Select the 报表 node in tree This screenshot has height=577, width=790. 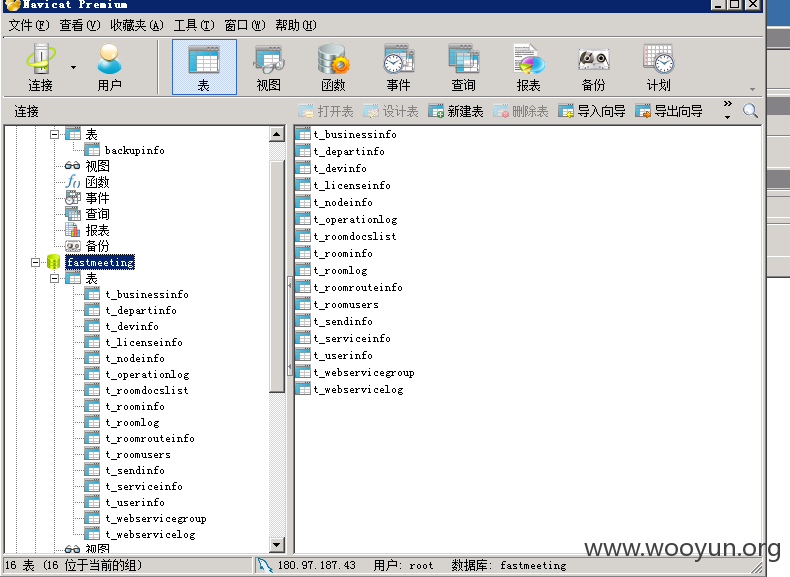pyautogui.click(x=97, y=230)
